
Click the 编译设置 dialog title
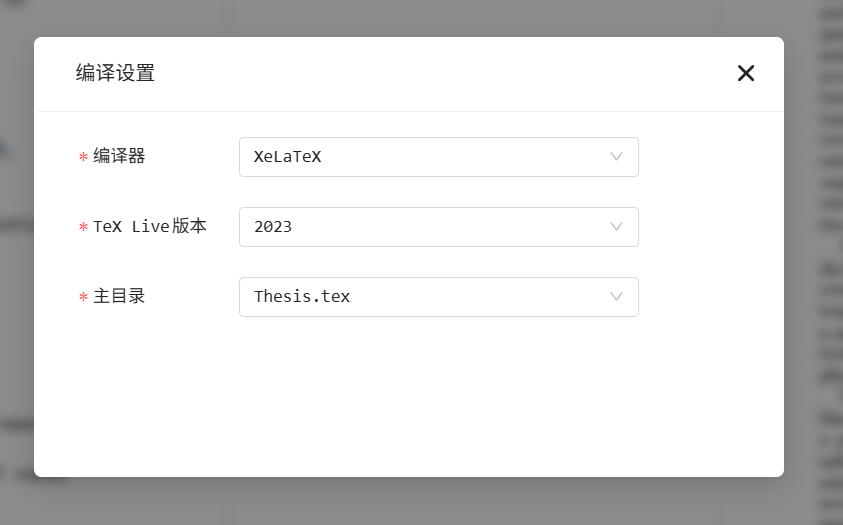pos(115,73)
